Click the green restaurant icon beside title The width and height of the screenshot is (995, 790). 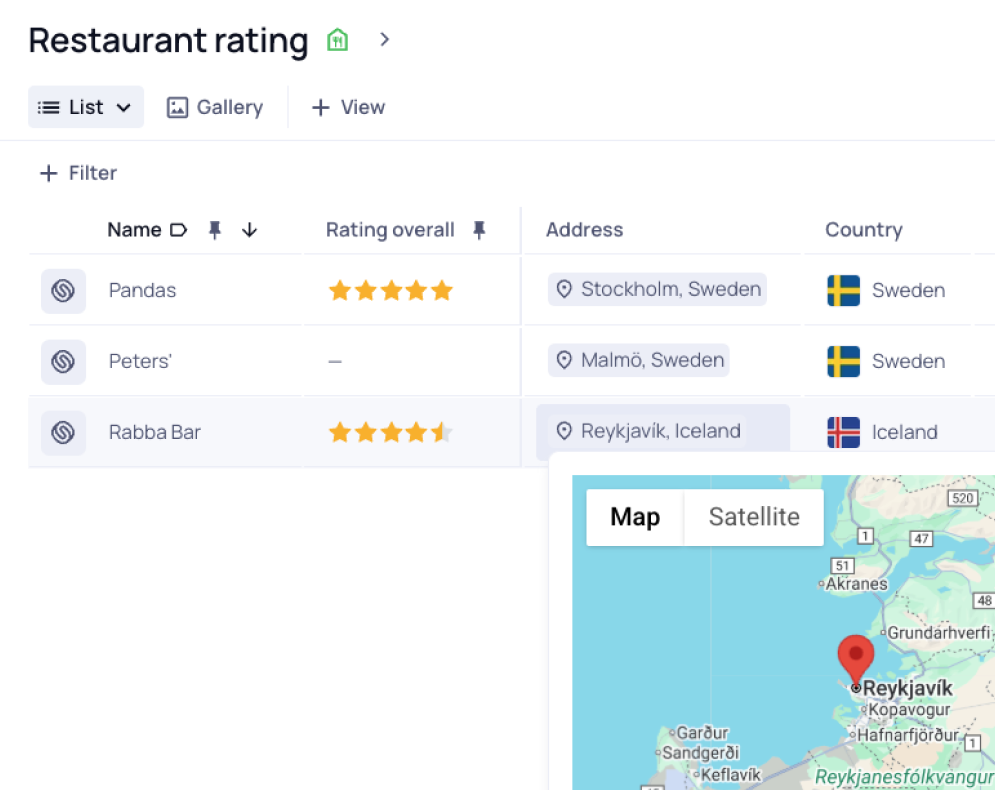[338, 41]
